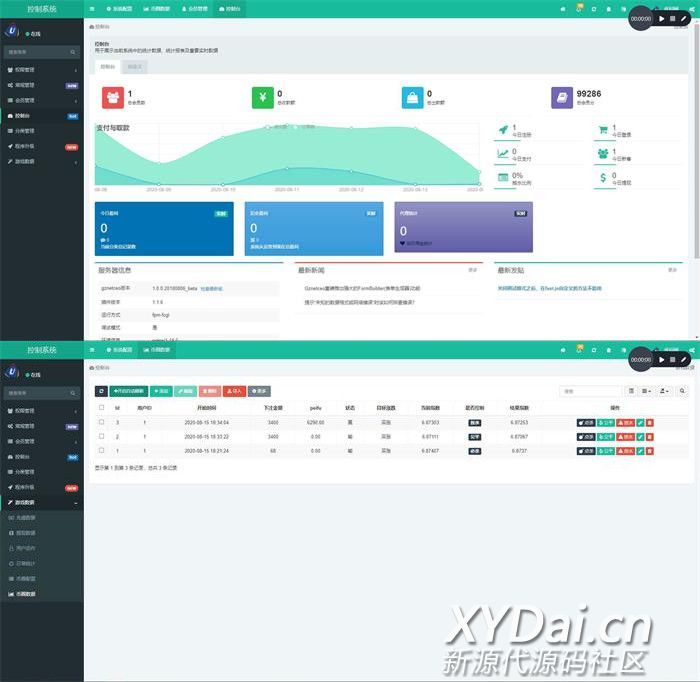Click the search field in the table toolbar
This screenshot has width=700, height=682.
point(590,391)
